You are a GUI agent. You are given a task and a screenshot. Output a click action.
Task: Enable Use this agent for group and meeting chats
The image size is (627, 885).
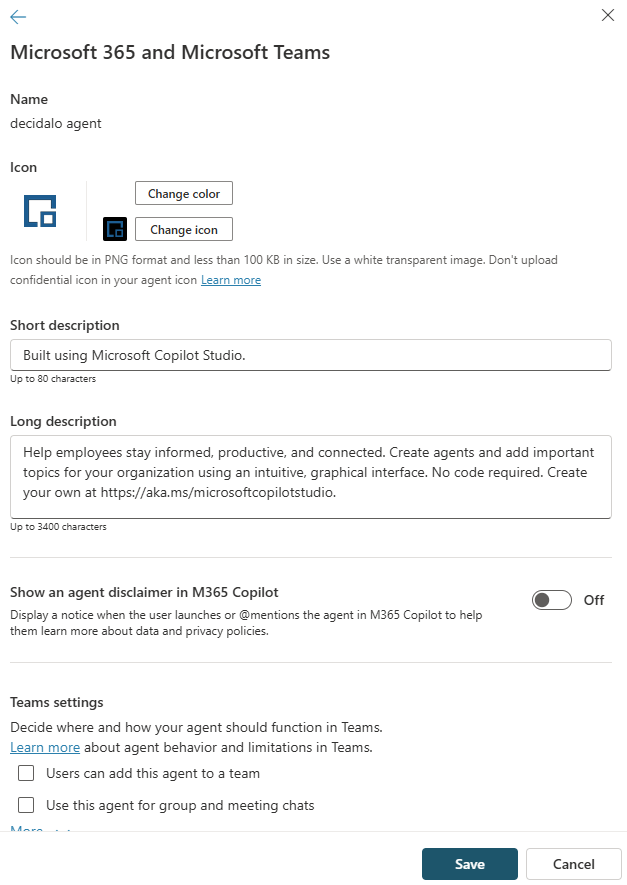click(x=26, y=805)
